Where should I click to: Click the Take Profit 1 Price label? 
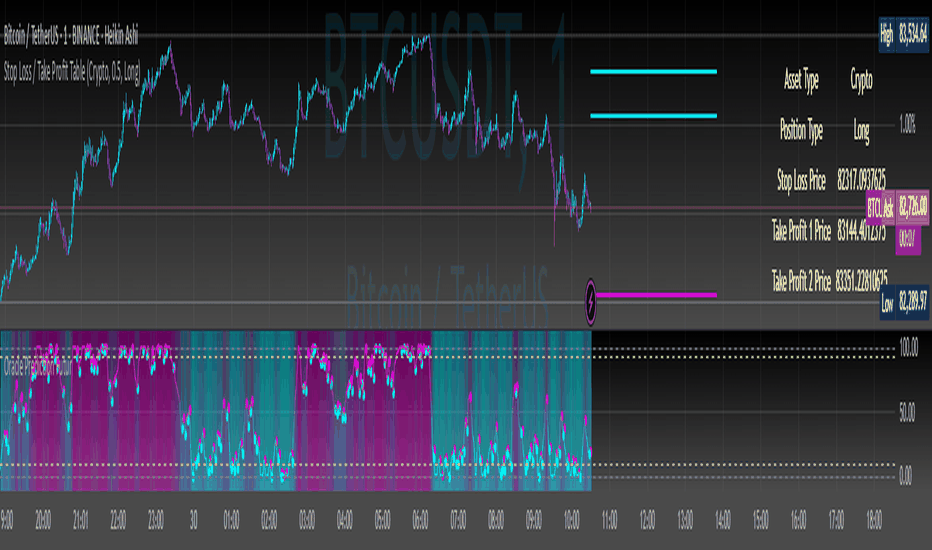(801, 230)
